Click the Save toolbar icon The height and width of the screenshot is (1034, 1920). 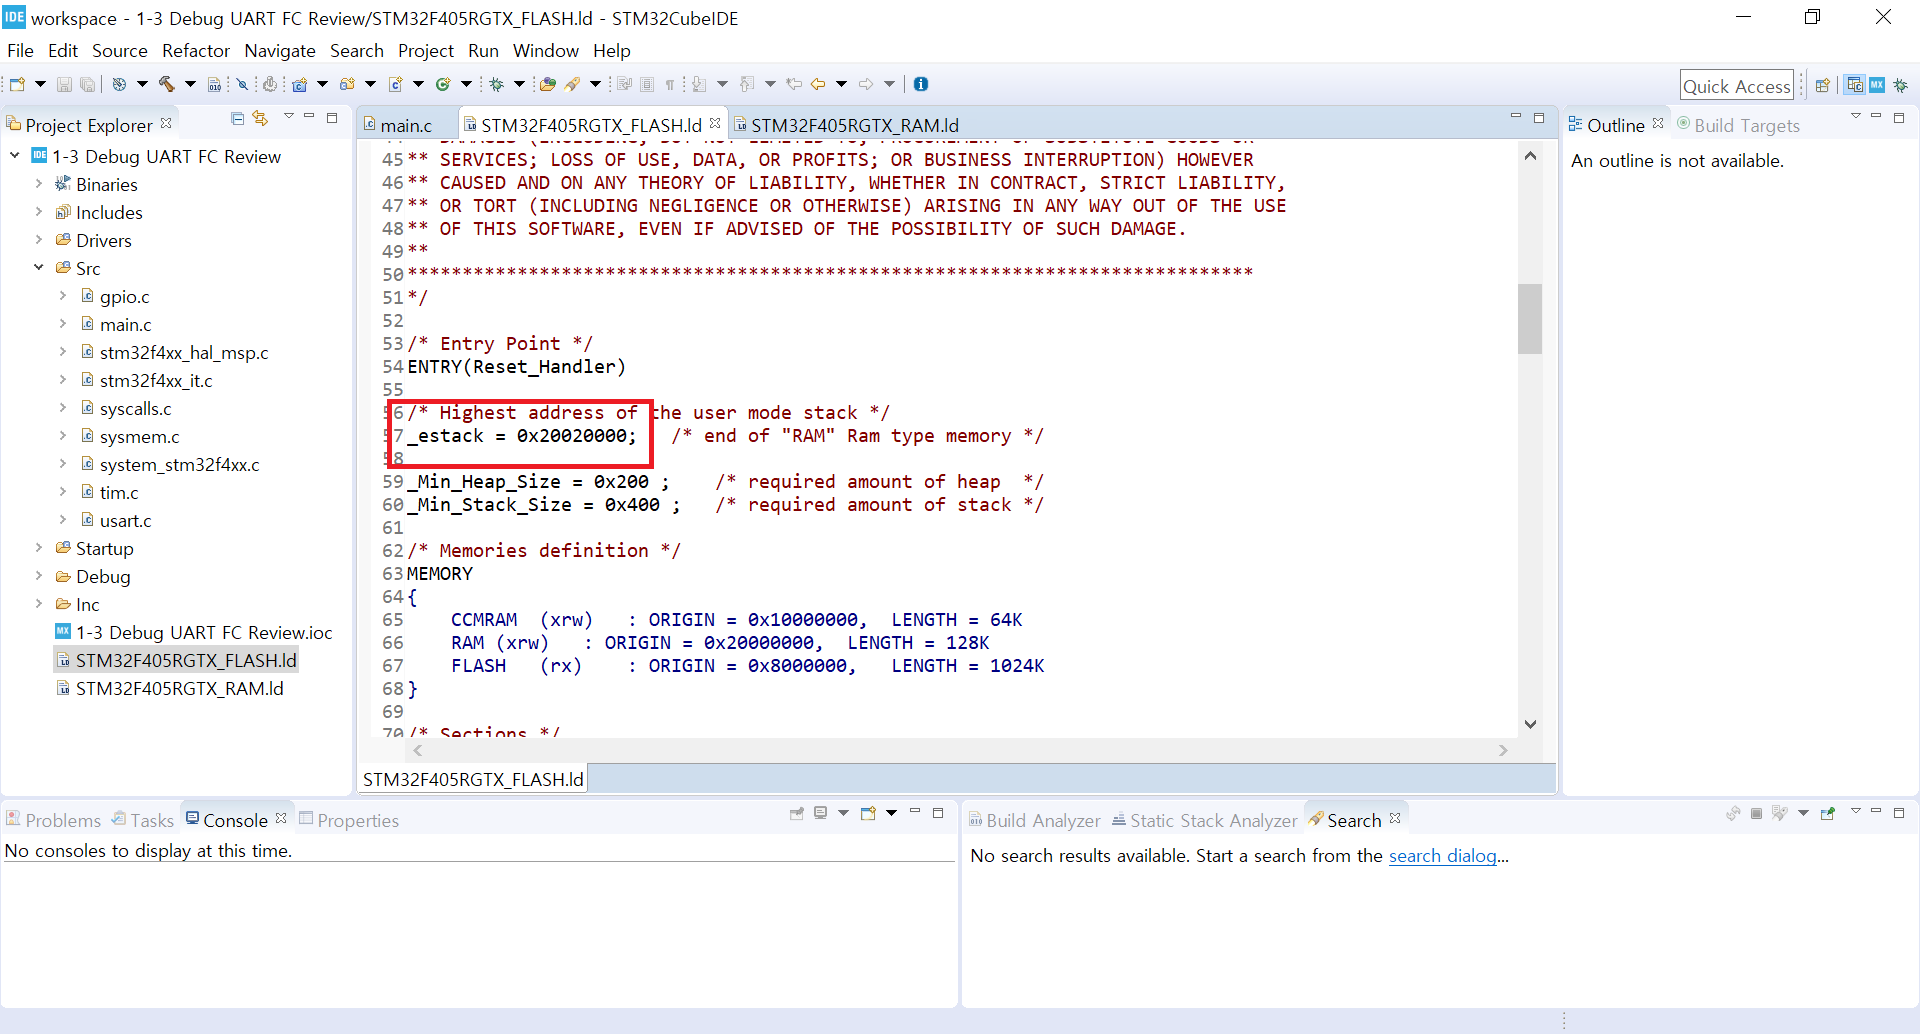[x=64, y=84]
